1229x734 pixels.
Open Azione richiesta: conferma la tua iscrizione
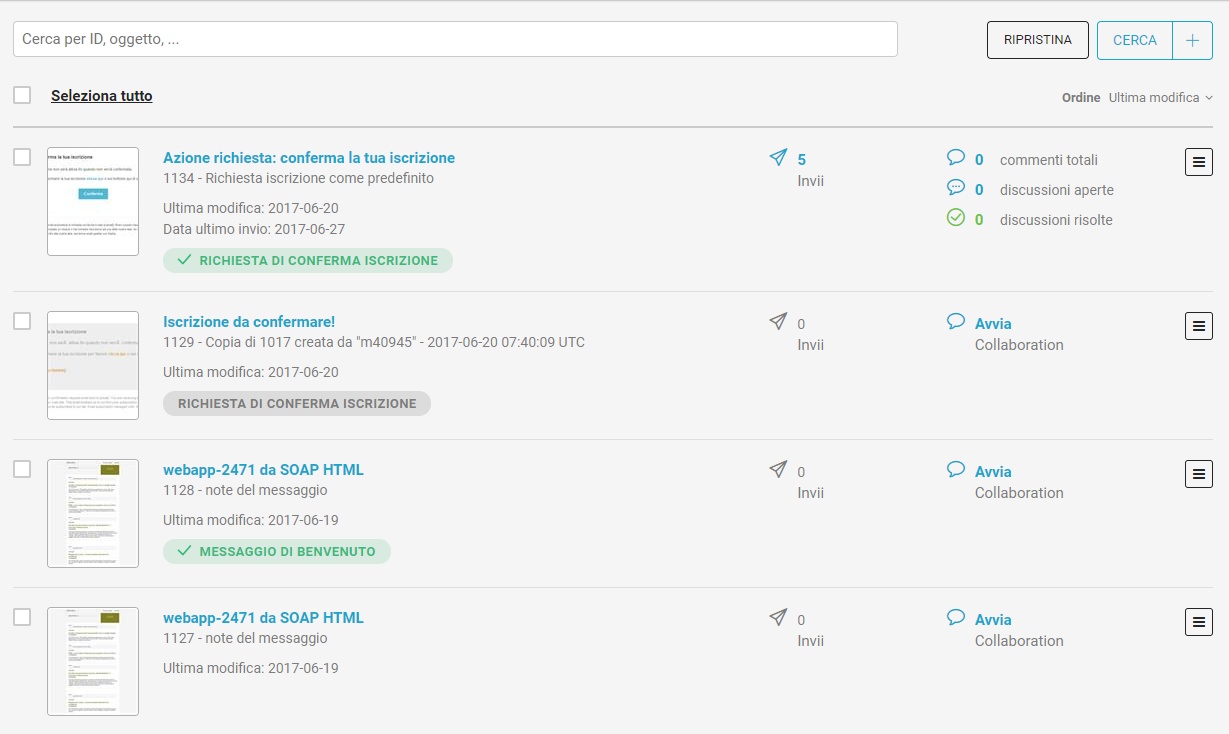(308, 158)
